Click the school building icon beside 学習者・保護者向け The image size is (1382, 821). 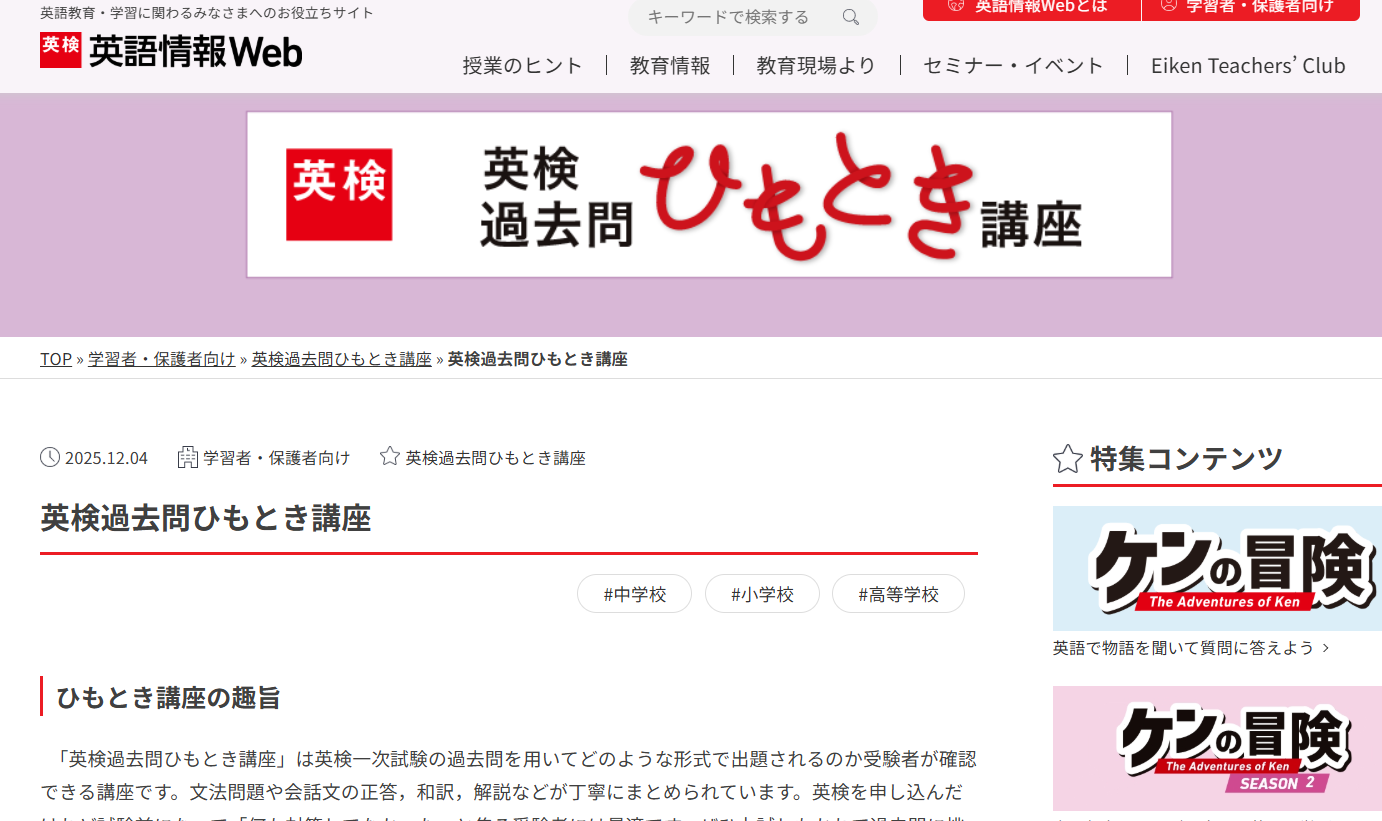187,456
